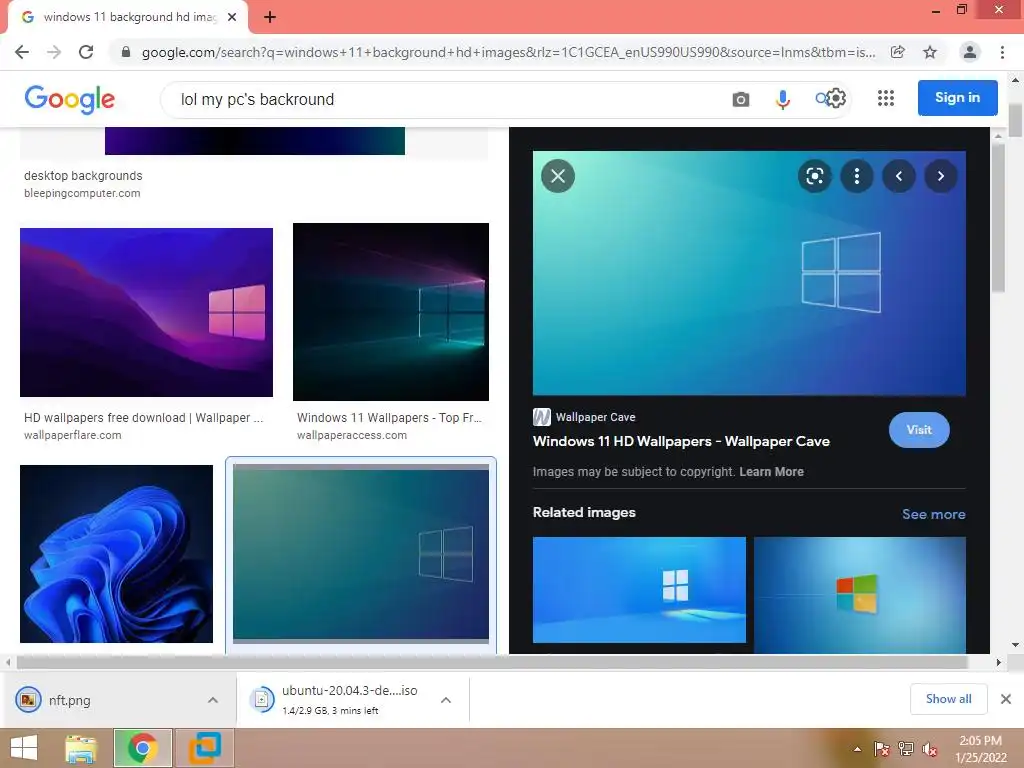Close the downloads bar
The width and height of the screenshot is (1024, 768).
(x=1006, y=699)
